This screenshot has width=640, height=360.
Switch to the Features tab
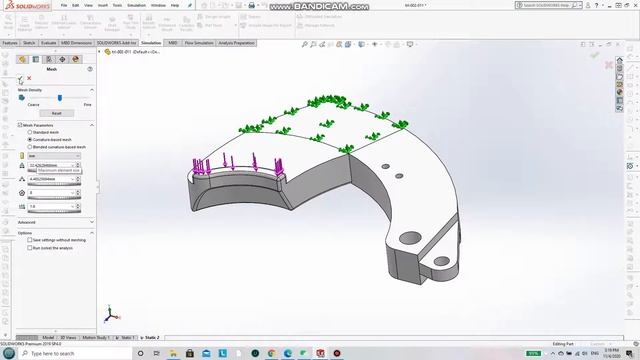(10, 43)
